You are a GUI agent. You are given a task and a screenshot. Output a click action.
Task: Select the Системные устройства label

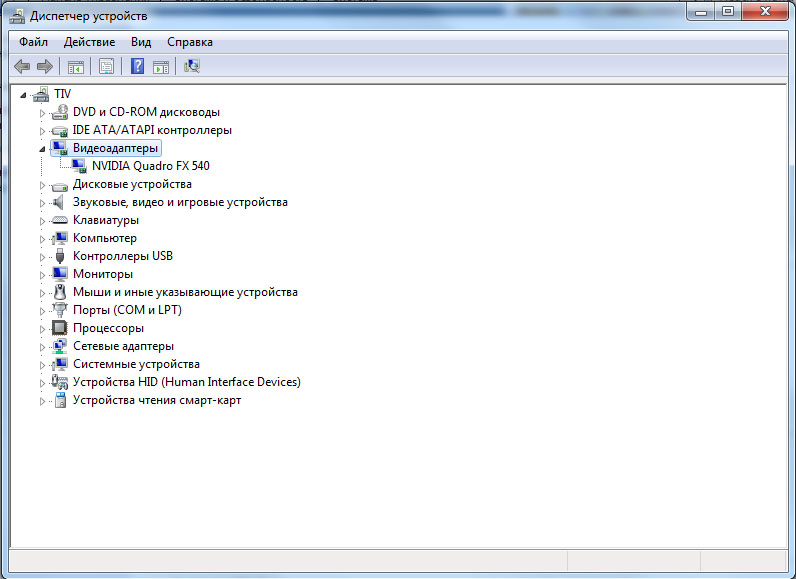(x=136, y=364)
